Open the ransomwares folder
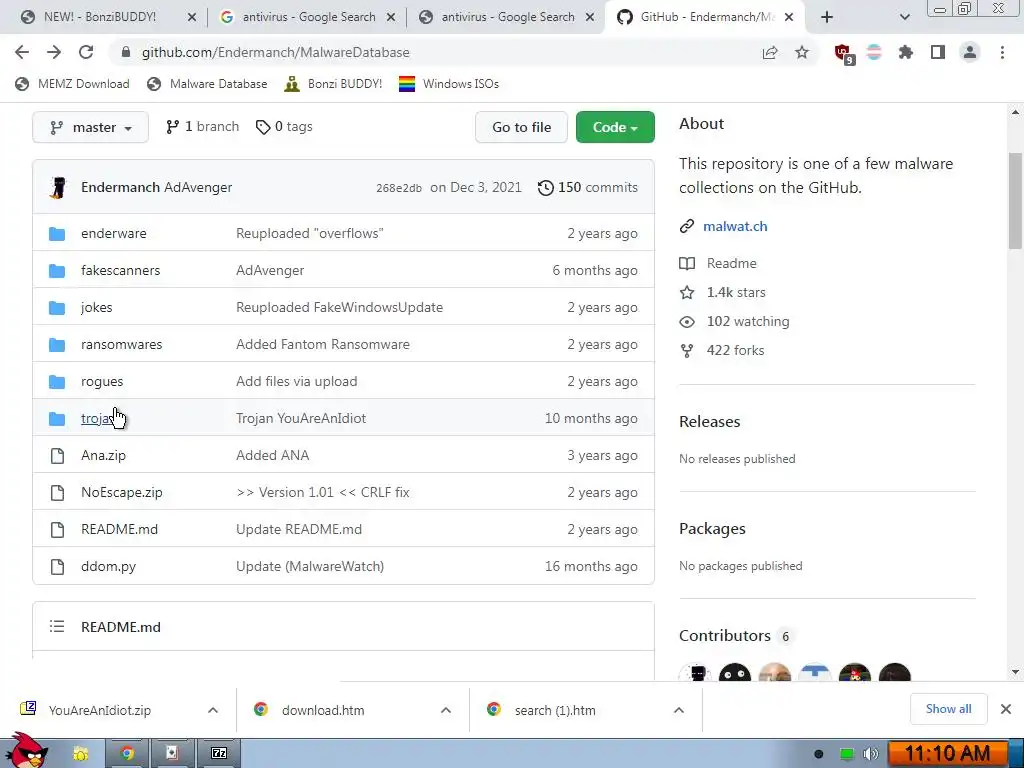This screenshot has height=768, width=1024. click(x=121, y=344)
